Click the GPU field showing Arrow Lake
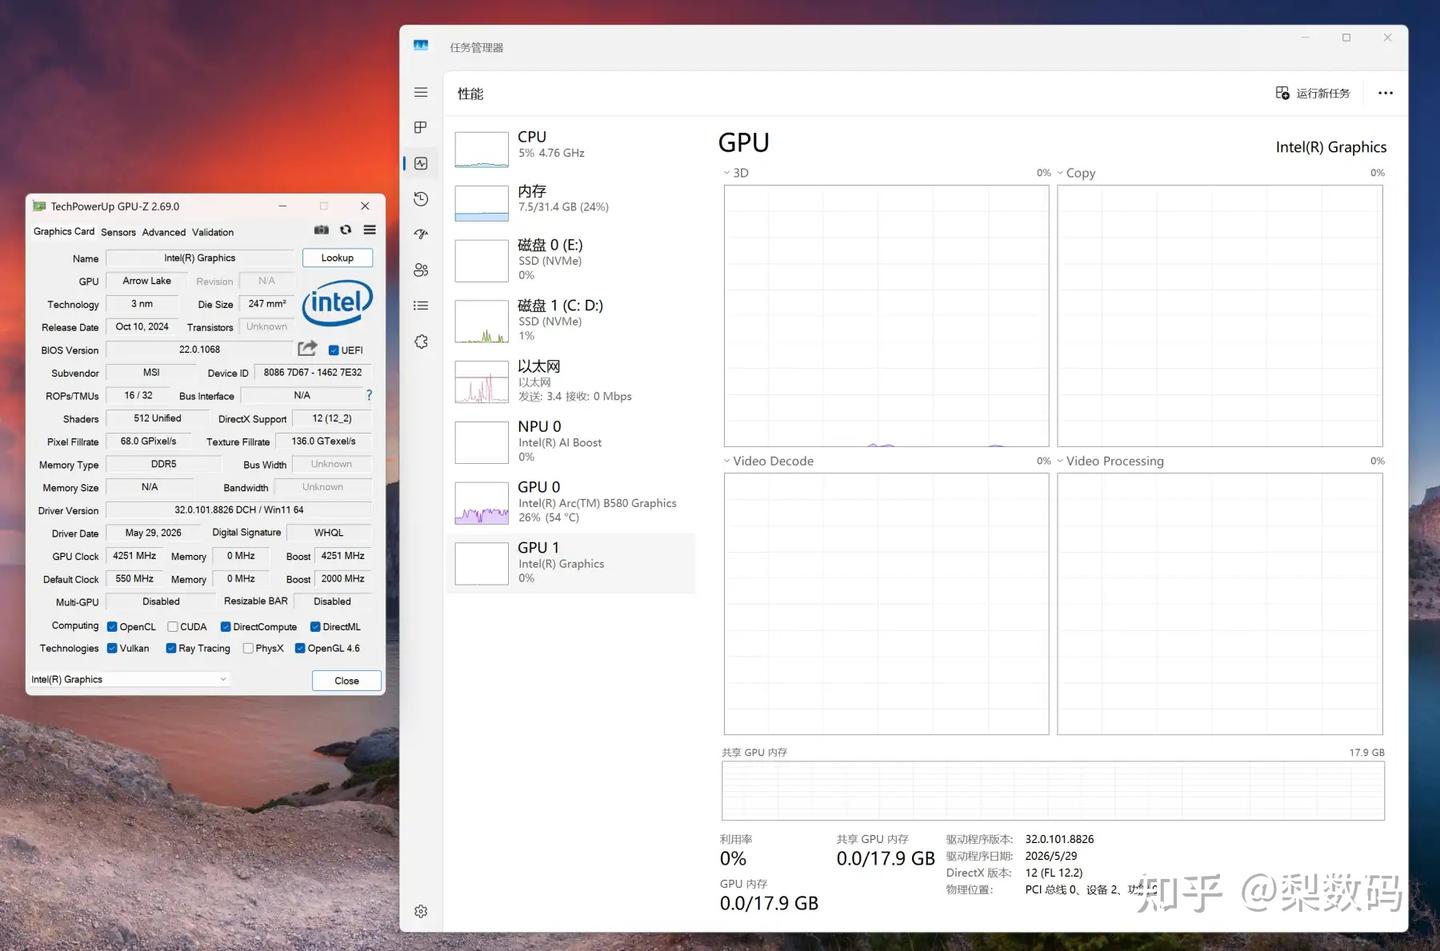The height and width of the screenshot is (951, 1440). [x=147, y=281]
